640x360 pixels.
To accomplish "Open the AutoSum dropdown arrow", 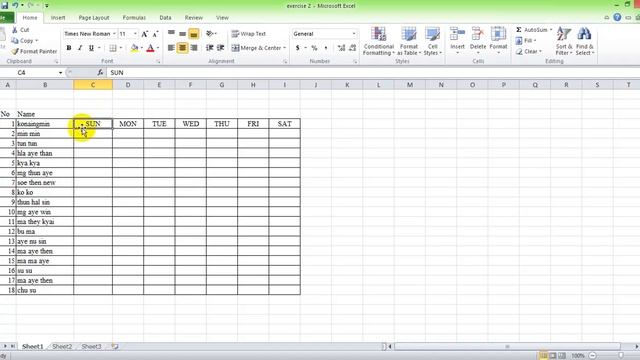I will [551, 30].
